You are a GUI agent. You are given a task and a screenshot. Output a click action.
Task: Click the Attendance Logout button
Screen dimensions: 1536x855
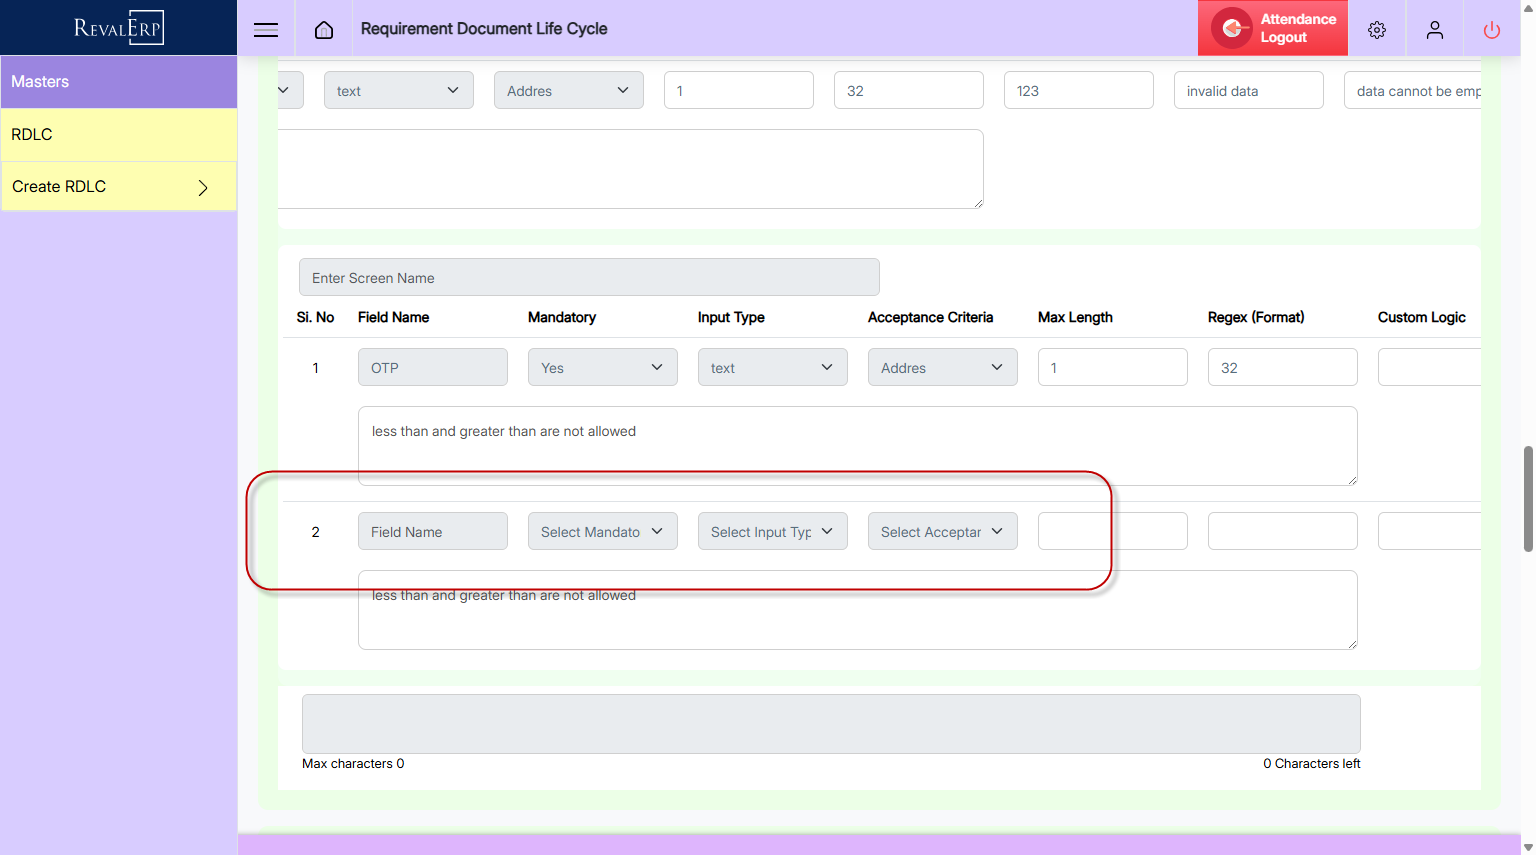pyautogui.click(x=1296, y=28)
